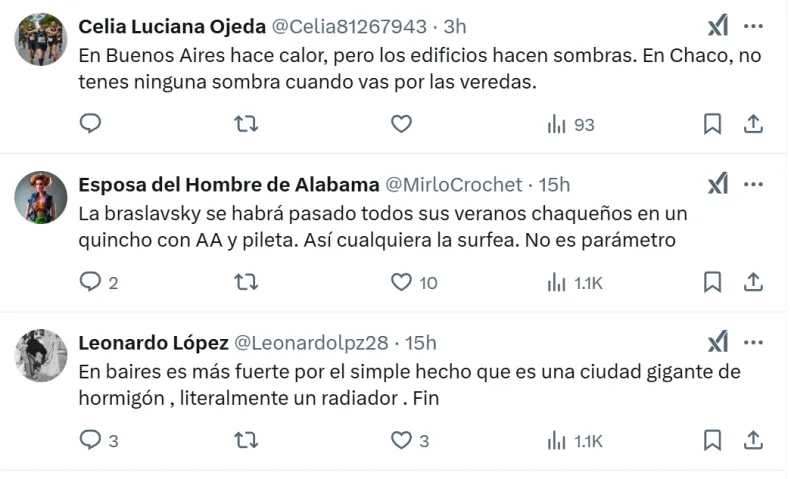This screenshot has width=790, height=479.
Task: Open Grok icon on Celia's tweet
Action: [718, 26]
